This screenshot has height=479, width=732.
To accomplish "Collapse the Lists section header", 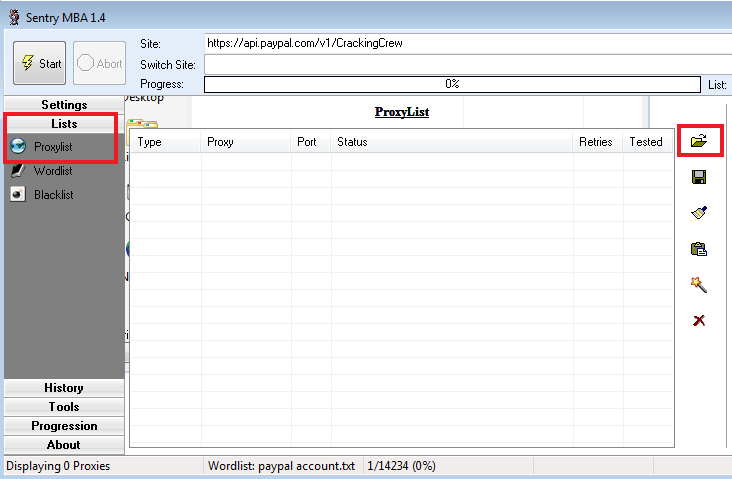I will coord(64,124).
